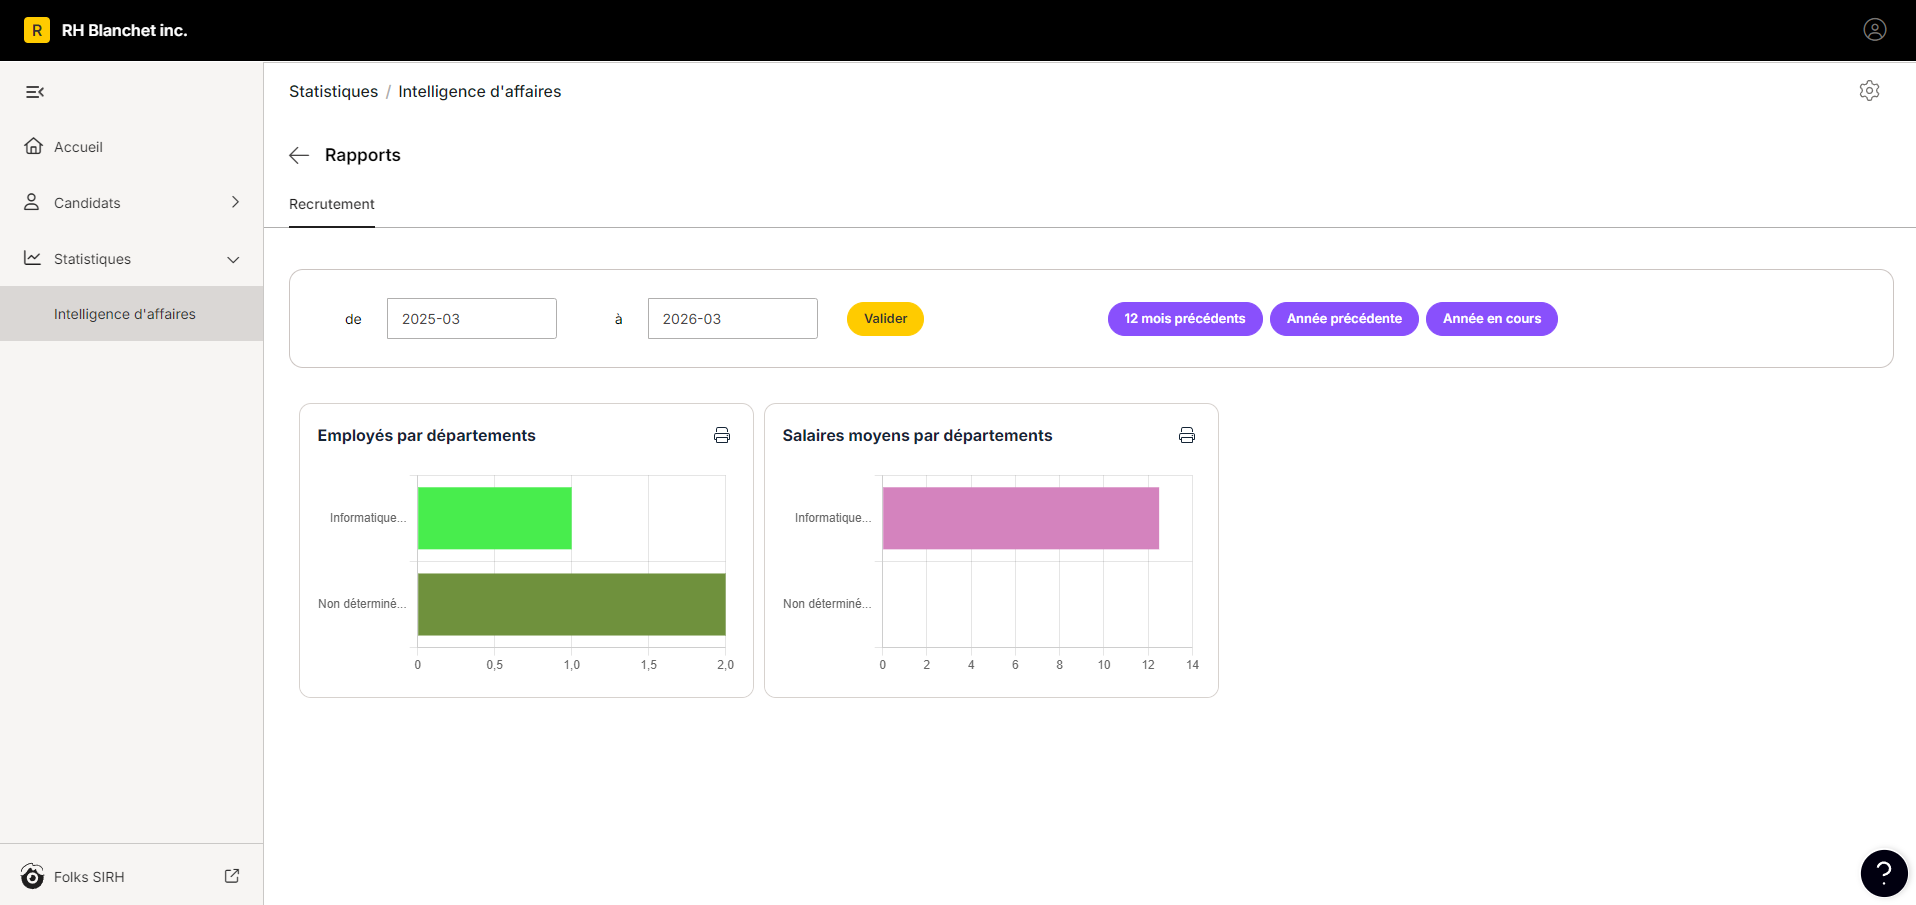Open page settings gear icon

(1869, 91)
